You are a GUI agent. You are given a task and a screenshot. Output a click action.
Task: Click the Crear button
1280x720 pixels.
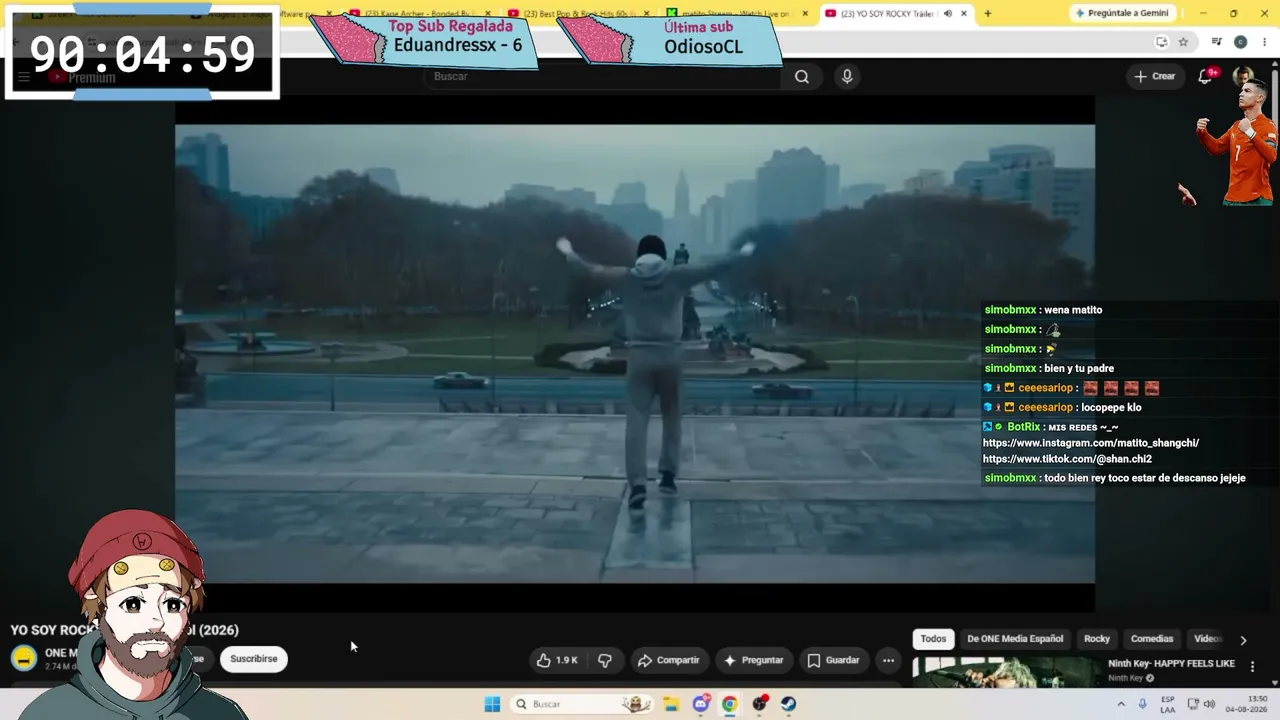click(x=1155, y=76)
